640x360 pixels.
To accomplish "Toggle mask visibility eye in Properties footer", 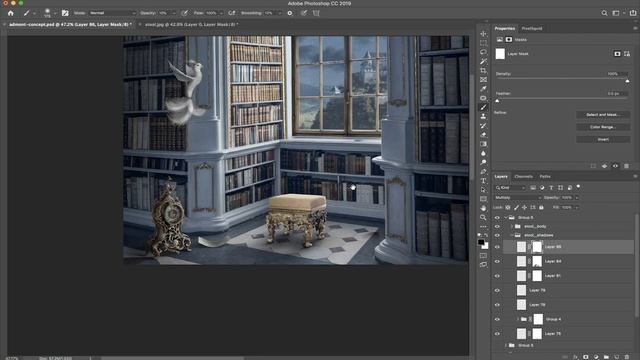I will coord(615,166).
